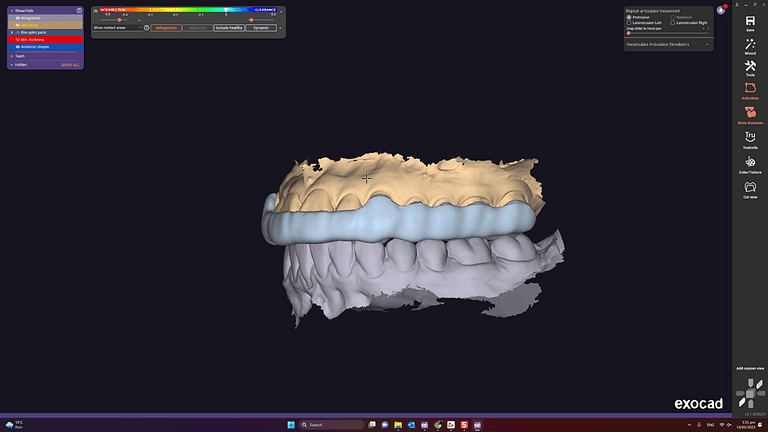Screen dimensions: 768x432
Task: Open the Color/Texture icon
Action: pyautogui.click(x=749, y=163)
